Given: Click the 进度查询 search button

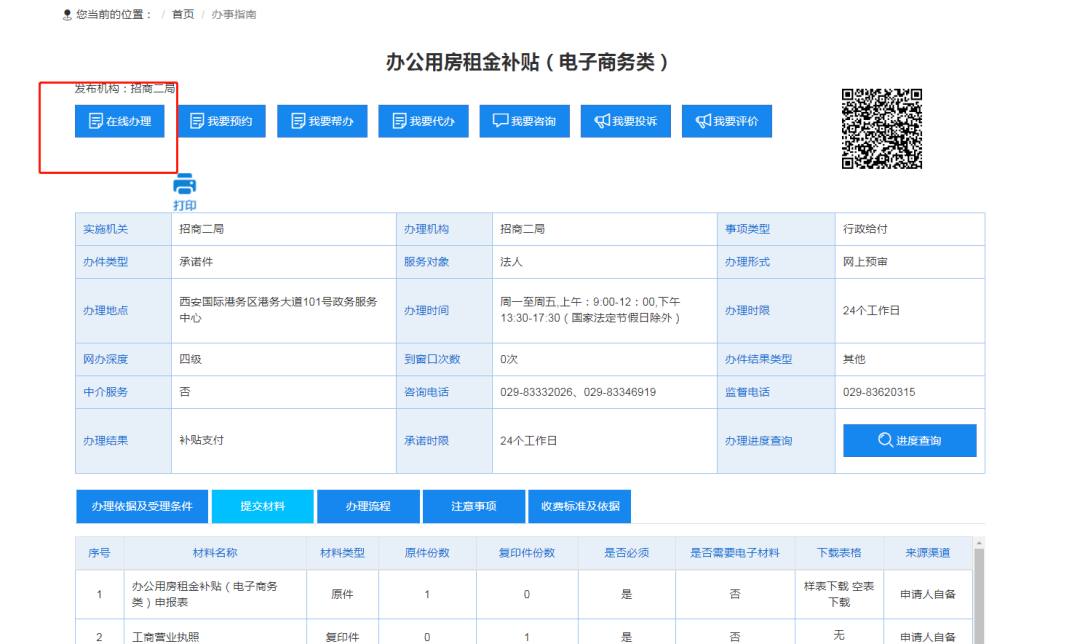Looking at the screenshot, I should 910,440.
